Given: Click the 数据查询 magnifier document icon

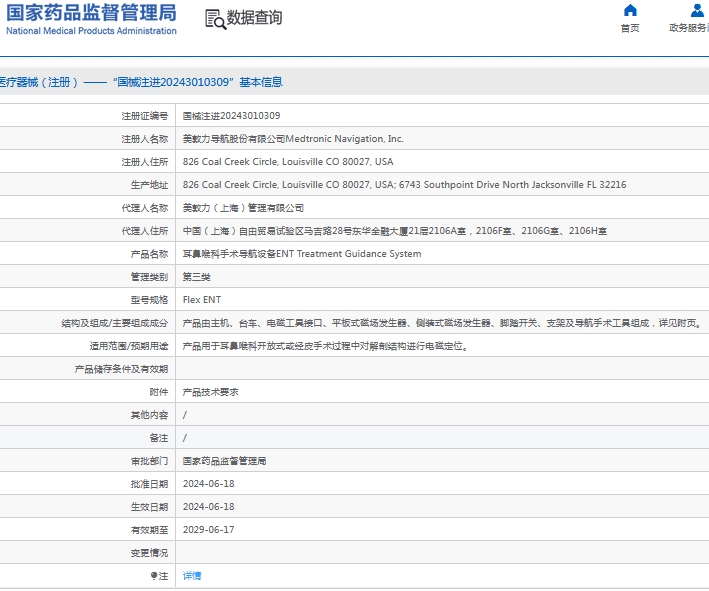Looking at the screenshot, I should pos(215,19).
